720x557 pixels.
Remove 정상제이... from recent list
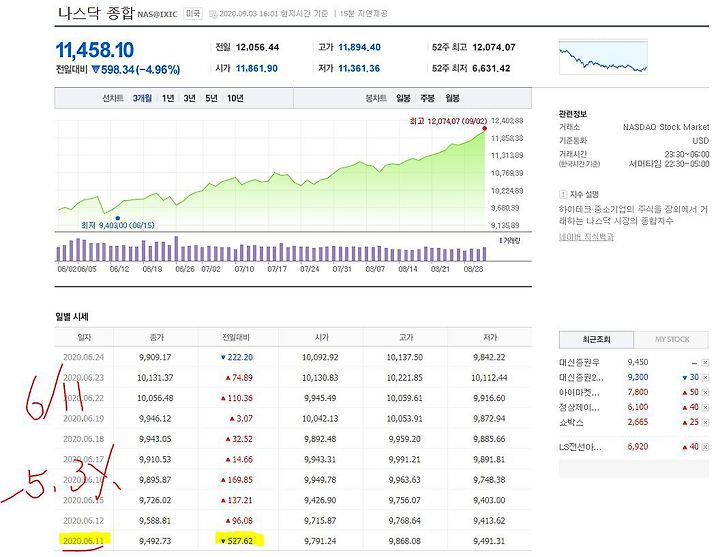click(705, 407)
